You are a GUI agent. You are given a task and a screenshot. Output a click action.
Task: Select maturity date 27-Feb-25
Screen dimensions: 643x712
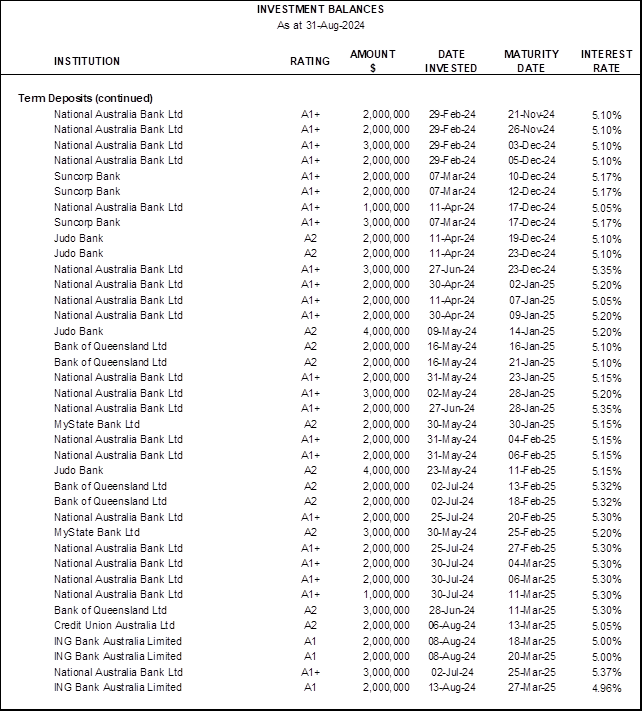click(x=531, y=548)
